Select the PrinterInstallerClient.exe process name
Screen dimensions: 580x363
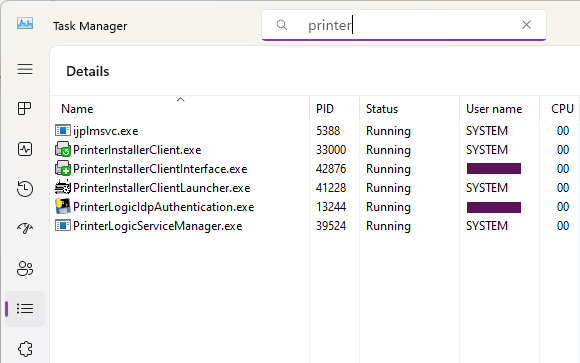(137, 150)
